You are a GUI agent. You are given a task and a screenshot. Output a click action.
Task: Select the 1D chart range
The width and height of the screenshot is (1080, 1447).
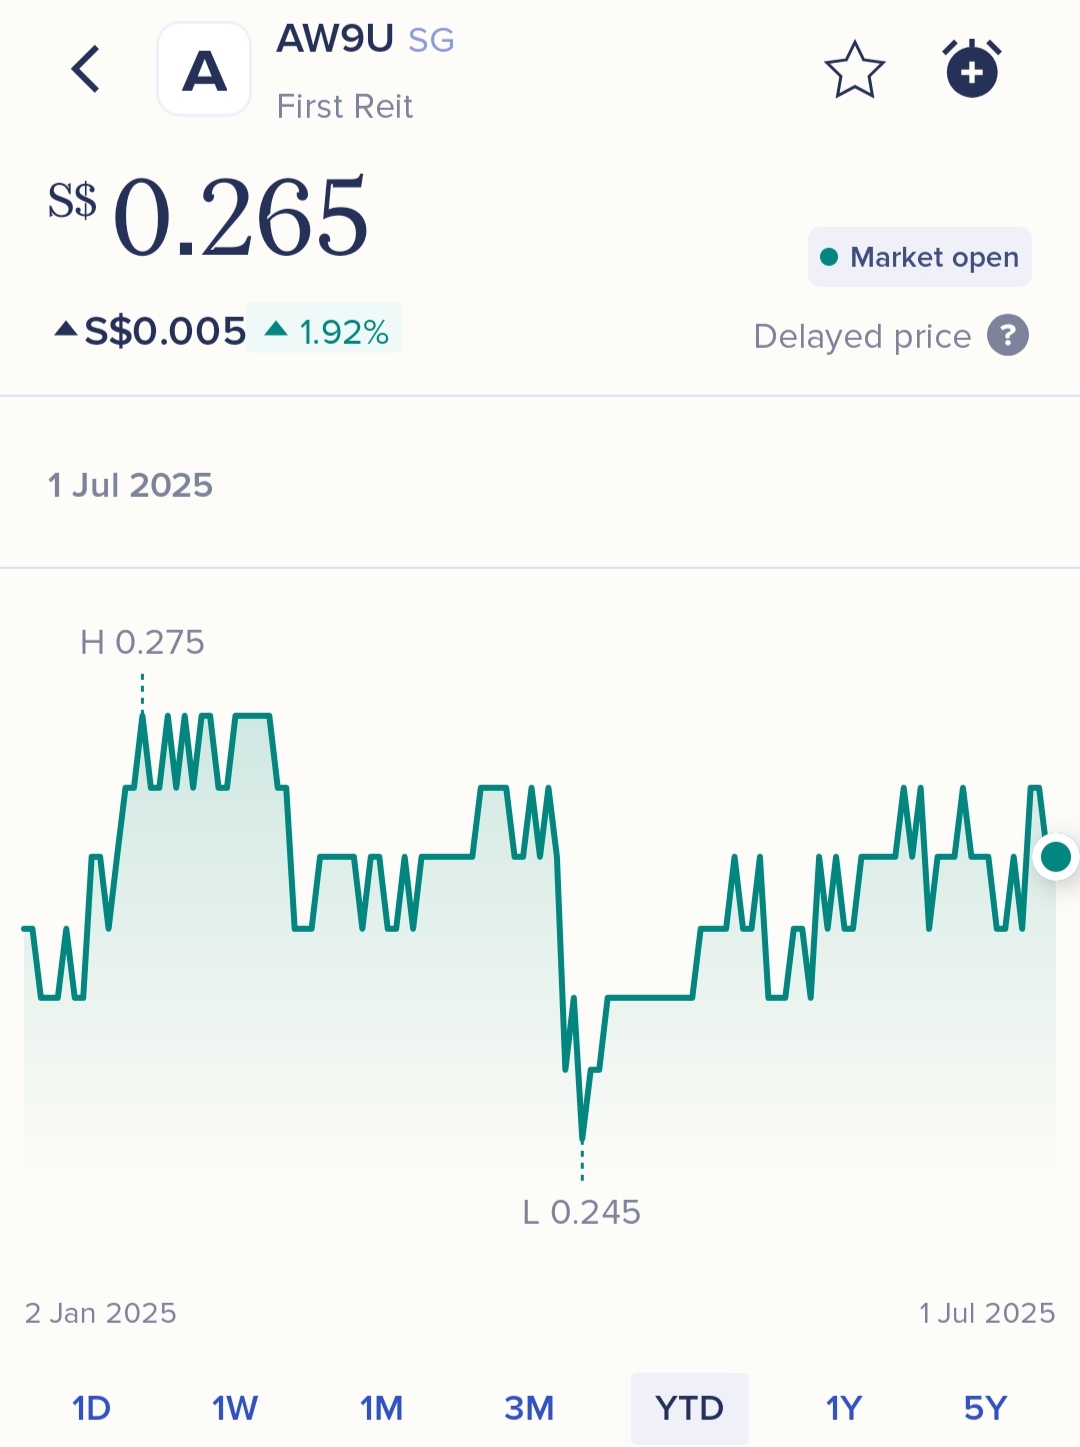tap(91, 1408)
